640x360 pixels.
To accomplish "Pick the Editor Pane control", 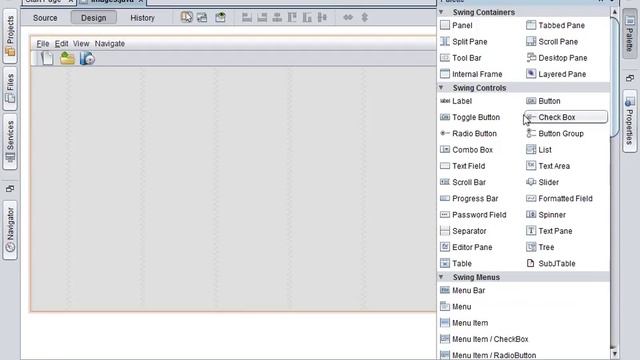I will point(466,247).
